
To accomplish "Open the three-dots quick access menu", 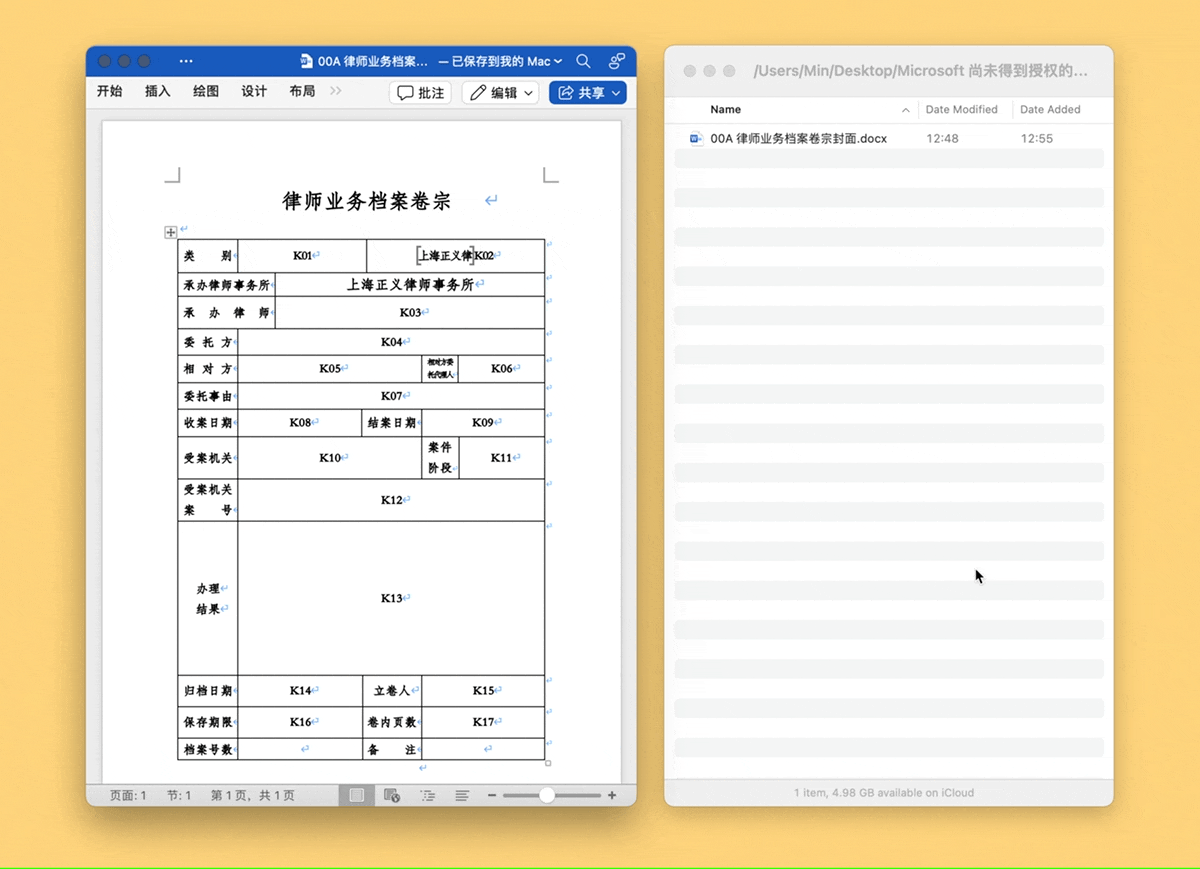I will pyautogui.click(x=186, y=61).
